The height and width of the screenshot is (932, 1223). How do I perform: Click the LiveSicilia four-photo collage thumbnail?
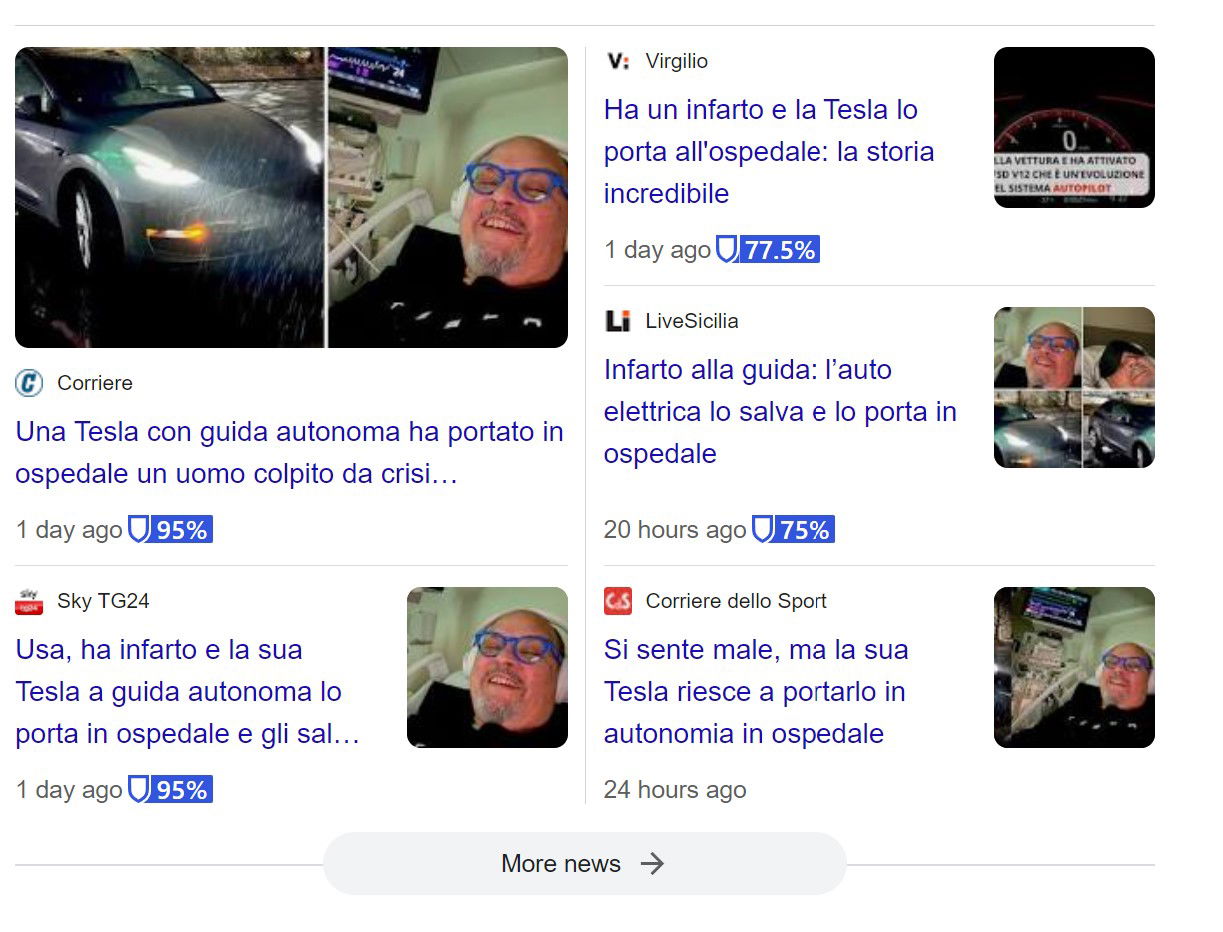click(x=1074, y=387)
